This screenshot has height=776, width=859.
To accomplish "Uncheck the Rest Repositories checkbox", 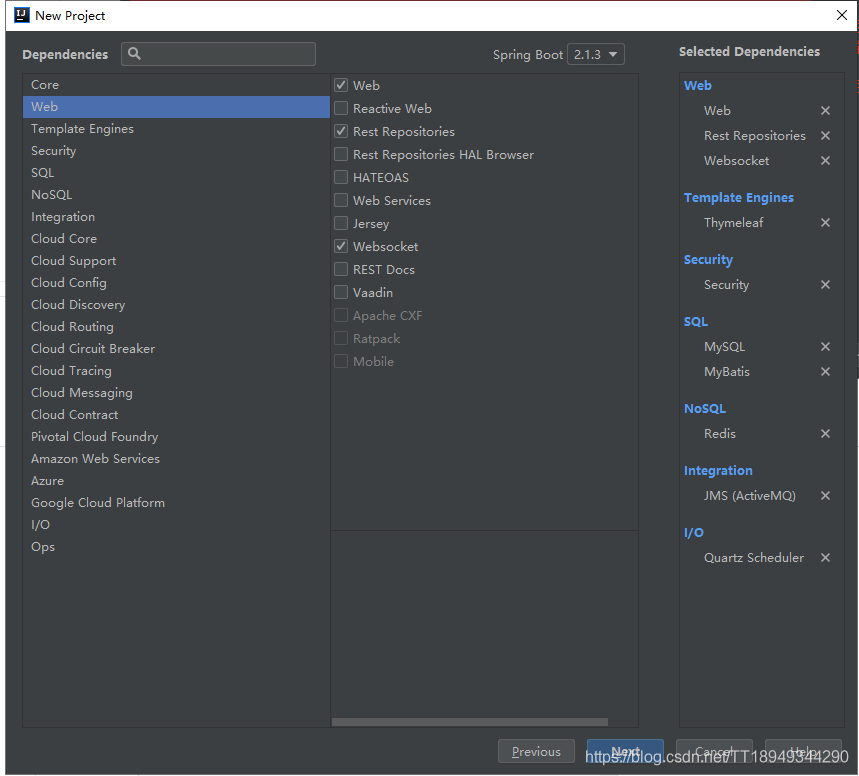I will click(x=341, y=131).
